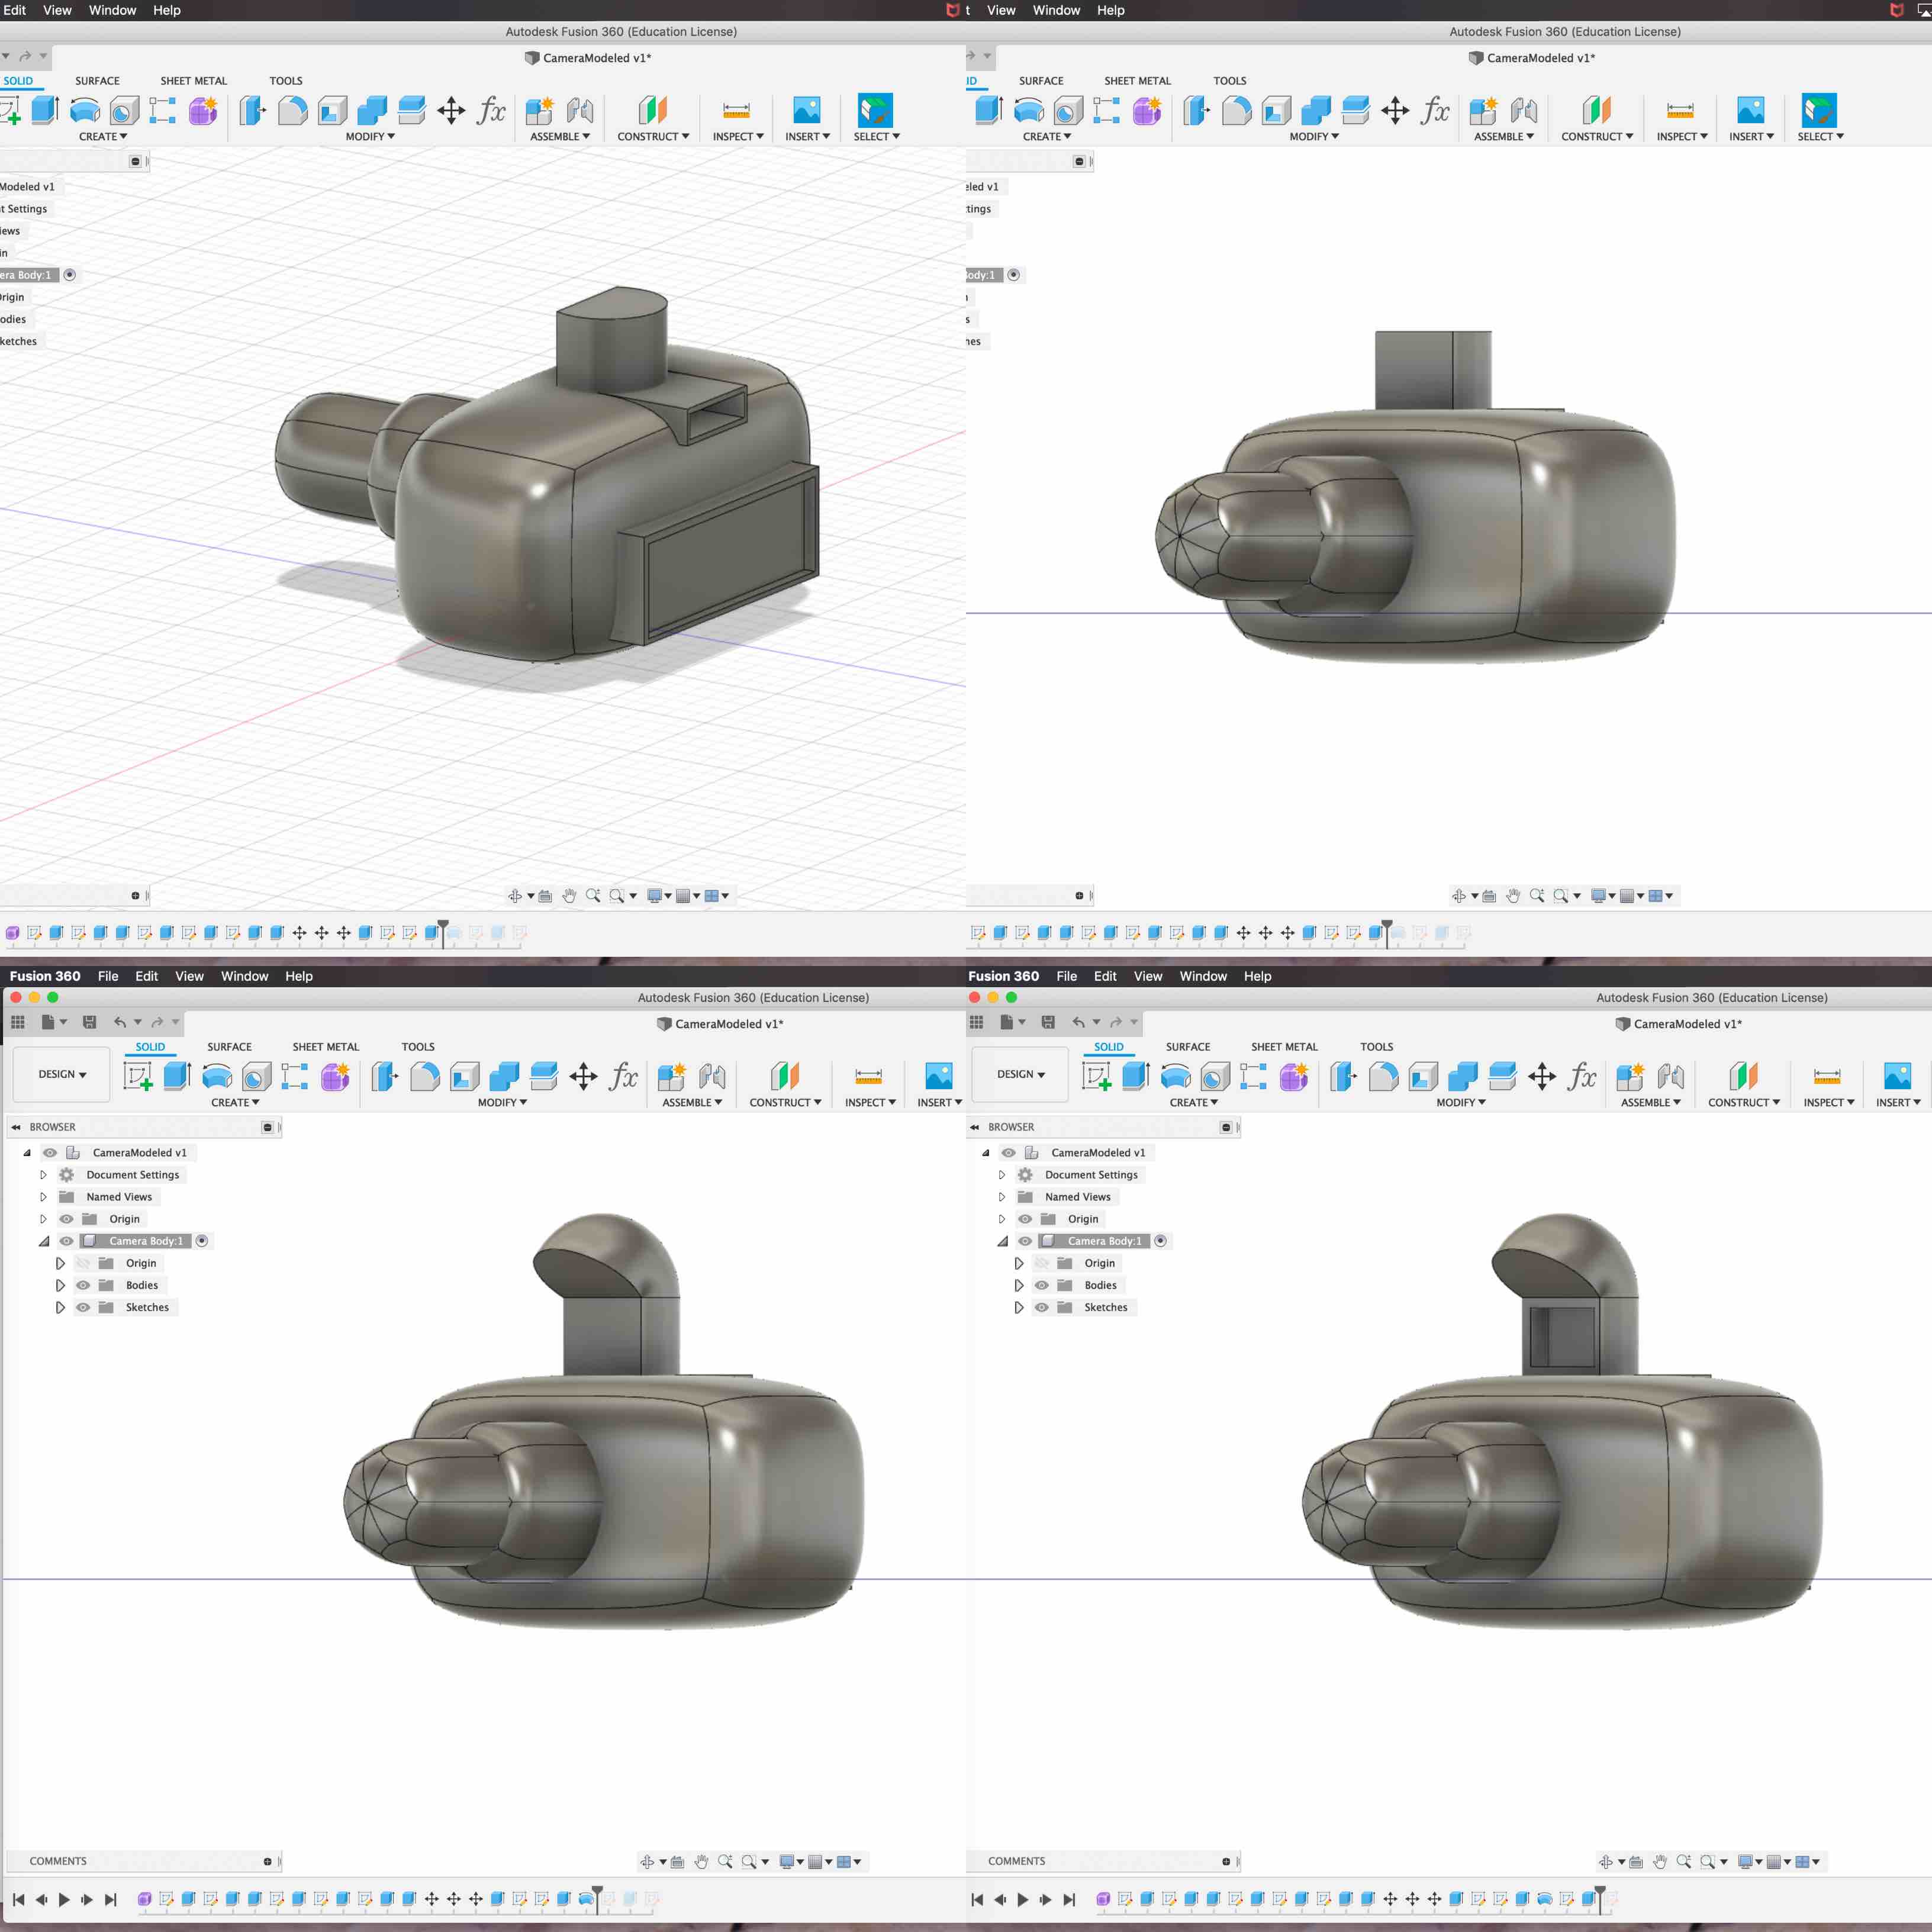This screenshot has width=1932, height=1932.
Task: Save the design in lower-left window
Action: (89, 1022)
